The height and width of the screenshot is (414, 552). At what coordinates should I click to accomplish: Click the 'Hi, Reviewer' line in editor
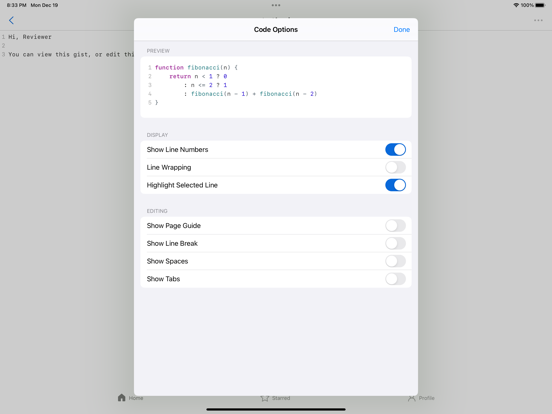30,37
